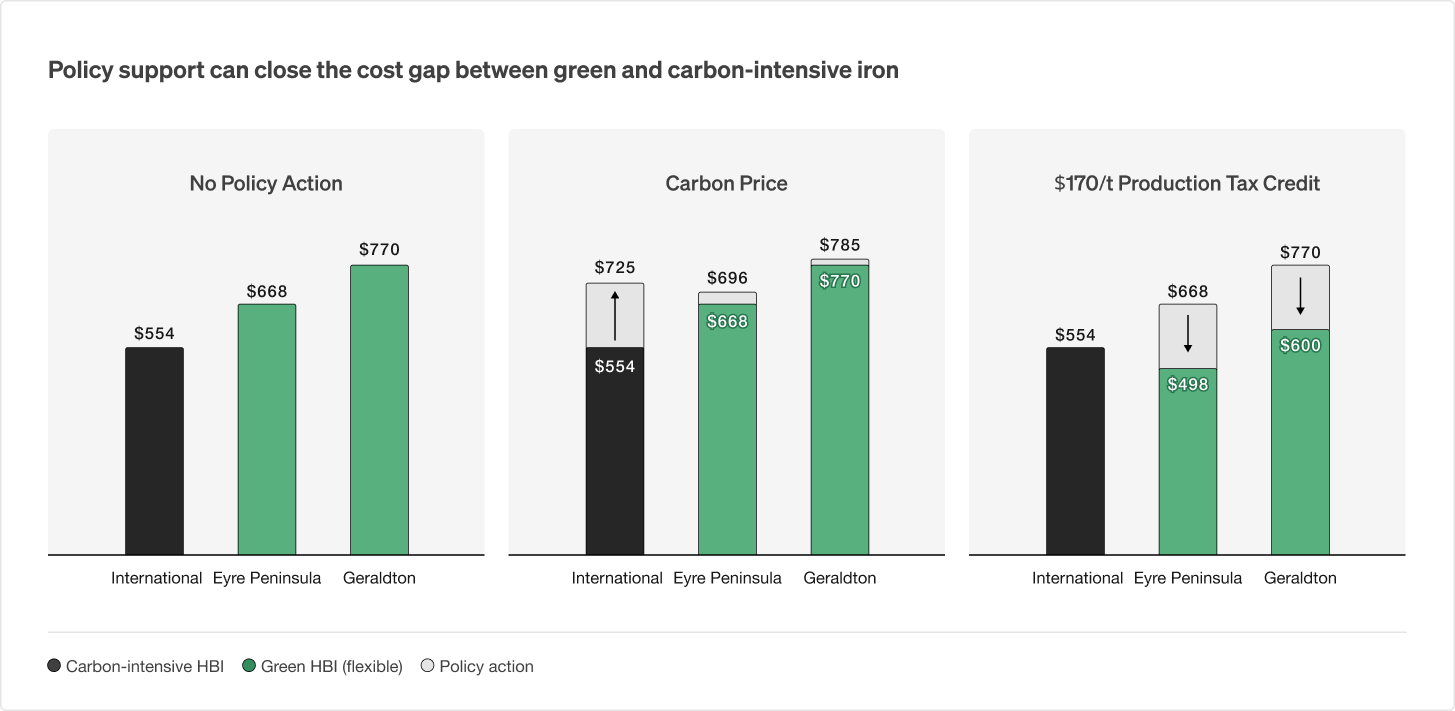This screenshot has width=1455, height=711.
Task: Select the Carbon Price panel title
Action: (x=727, y=184)
